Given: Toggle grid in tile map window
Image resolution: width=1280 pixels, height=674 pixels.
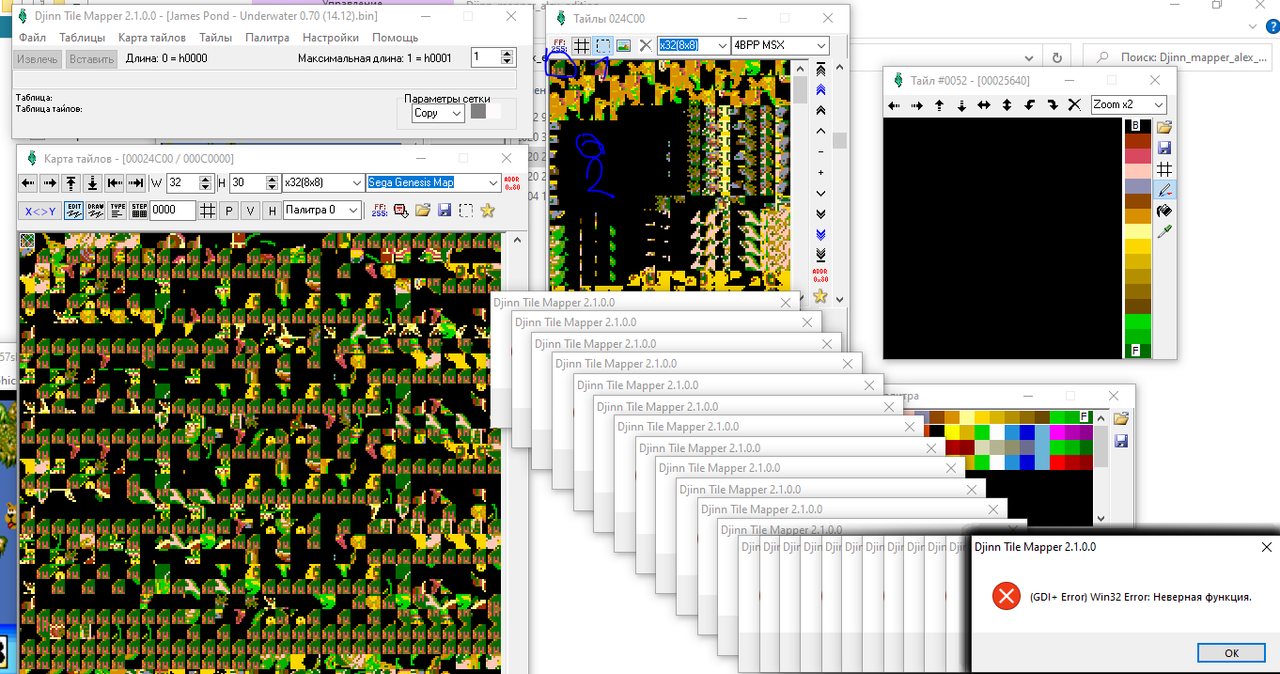Looking at the screenshot, I should pos(207,210).
